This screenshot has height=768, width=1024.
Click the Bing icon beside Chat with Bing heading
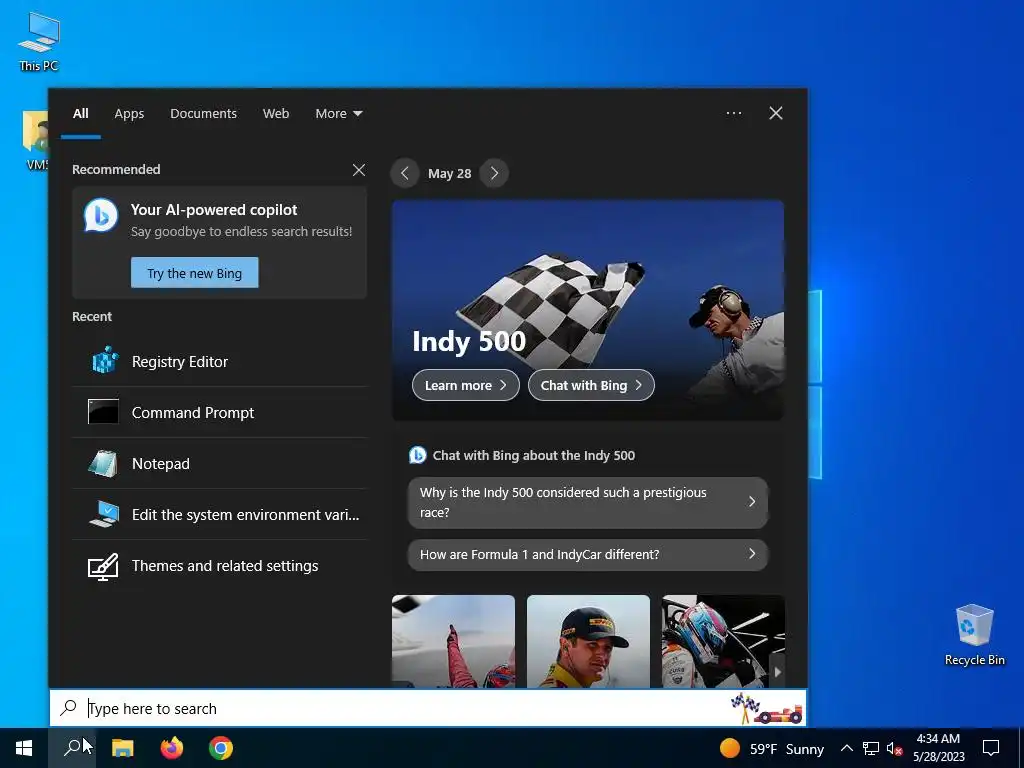click(417, 455)
